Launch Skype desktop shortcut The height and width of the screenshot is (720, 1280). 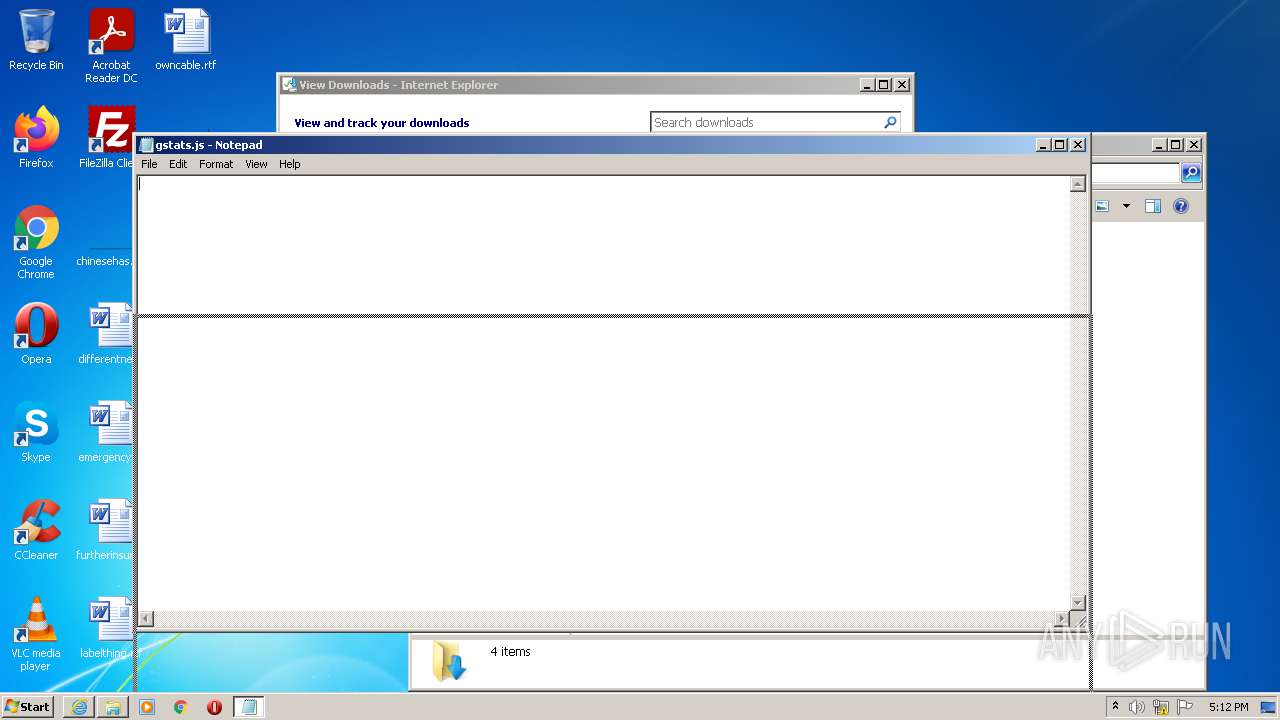pyautogui.click(x=36, y=432)
